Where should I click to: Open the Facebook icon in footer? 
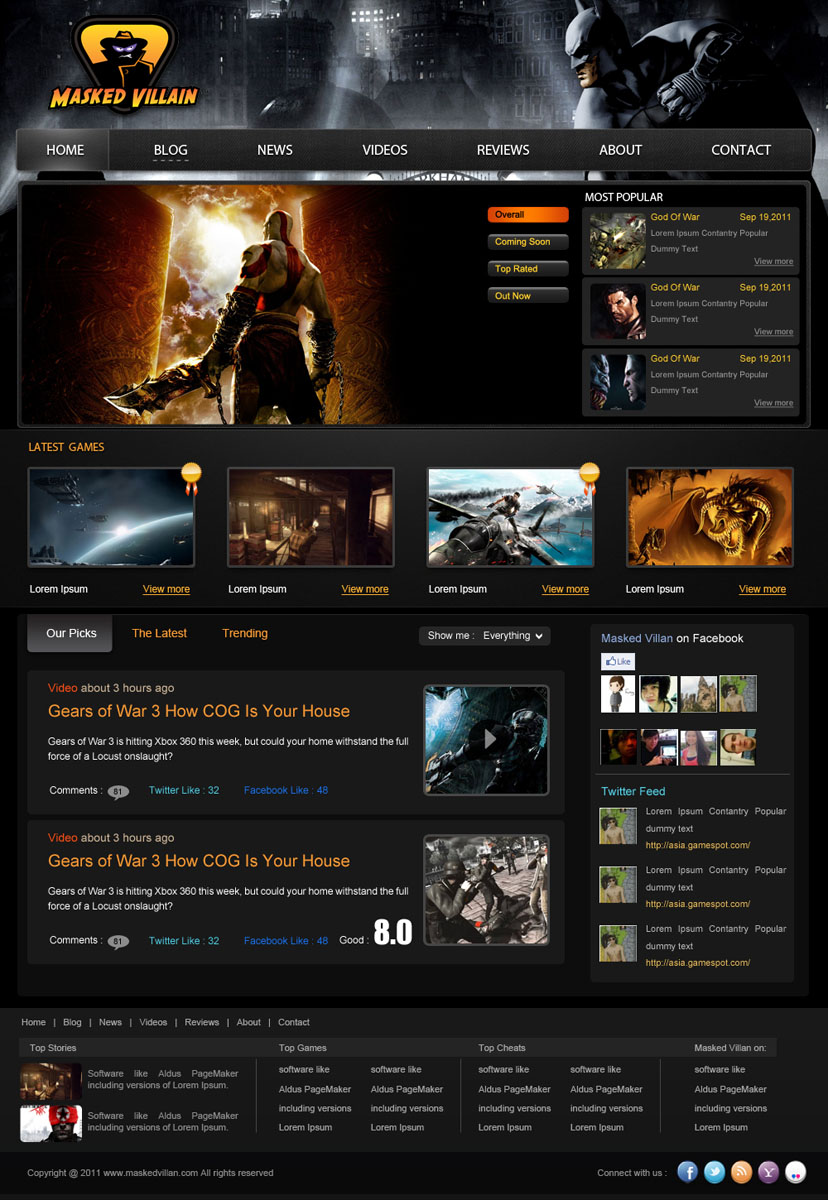[x=688, y=1172]
